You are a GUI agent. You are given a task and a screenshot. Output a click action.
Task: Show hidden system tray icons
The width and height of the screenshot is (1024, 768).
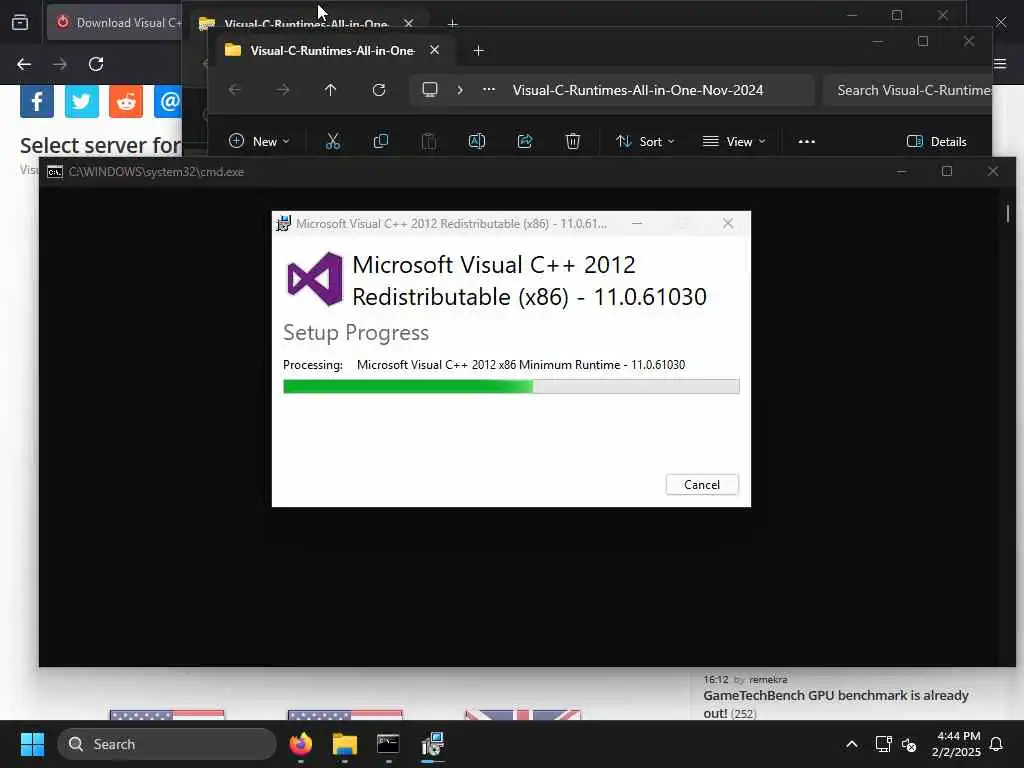click(x=852, y=744)
